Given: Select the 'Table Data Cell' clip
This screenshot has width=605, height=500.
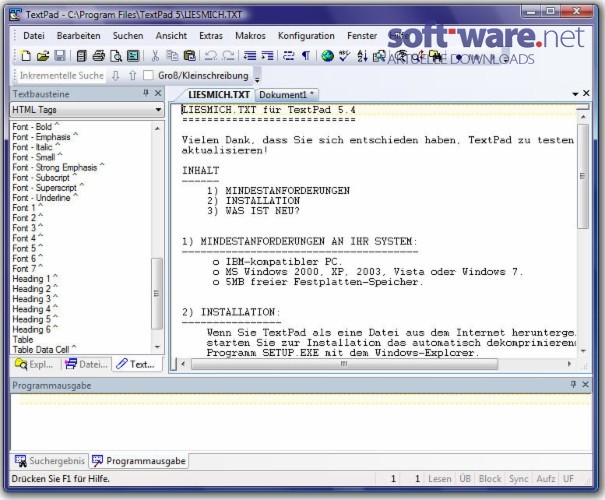Looking at the screenshot, I should [44, 350].
